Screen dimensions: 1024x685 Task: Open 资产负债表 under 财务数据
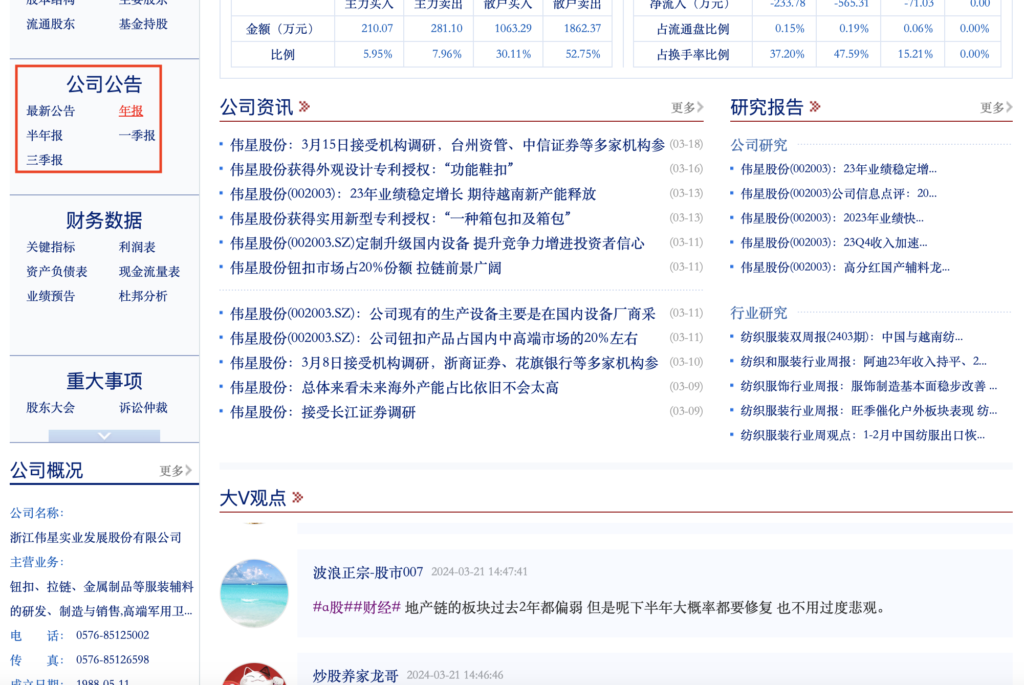pyautogui.click(x=57, y=272)
